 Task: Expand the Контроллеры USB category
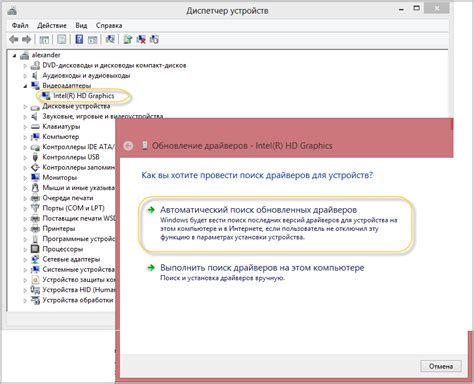tap(25, 158)
